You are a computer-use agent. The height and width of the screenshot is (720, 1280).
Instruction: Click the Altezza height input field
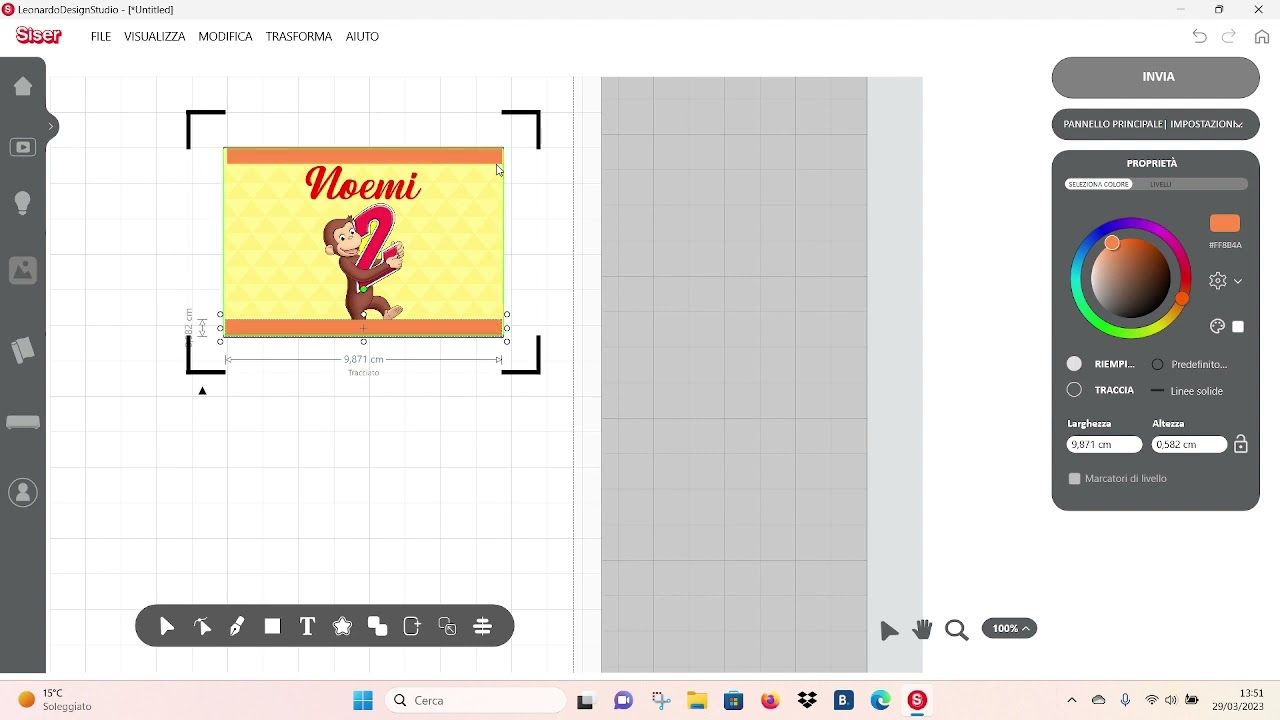(x=1190, y=445)
